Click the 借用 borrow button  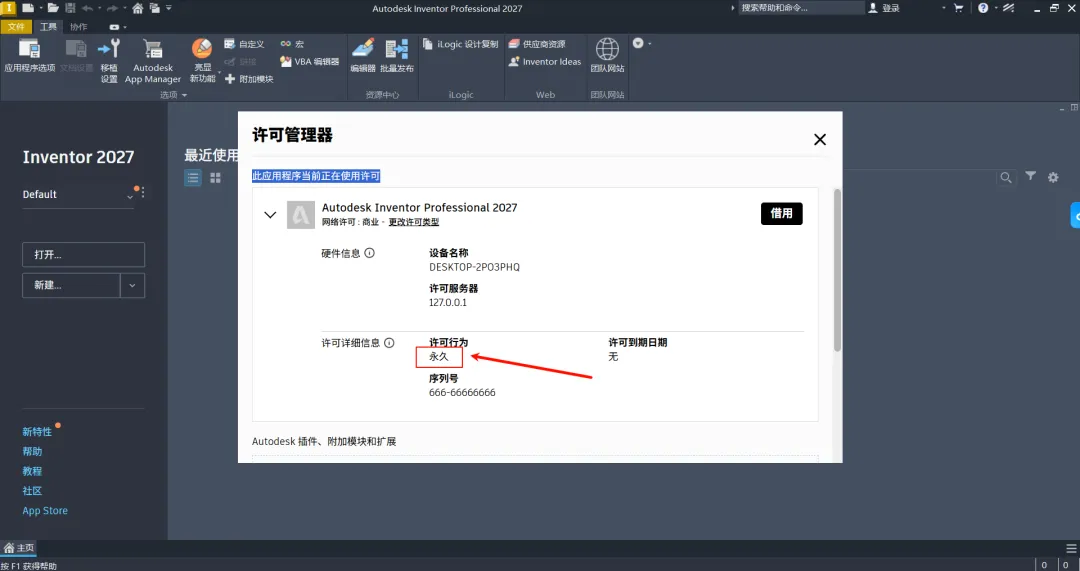click(782, 214)
